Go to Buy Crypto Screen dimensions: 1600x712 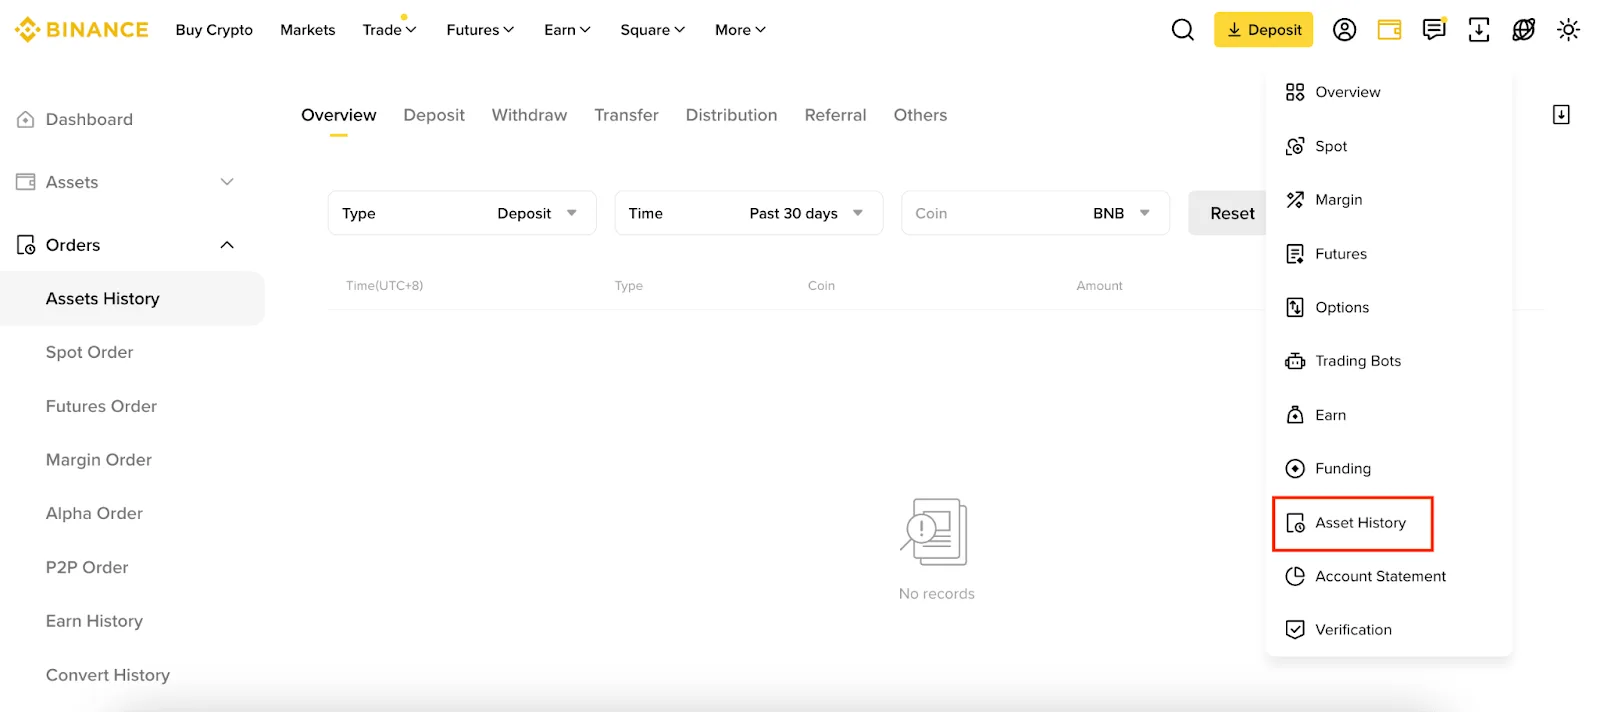[214, 30]
